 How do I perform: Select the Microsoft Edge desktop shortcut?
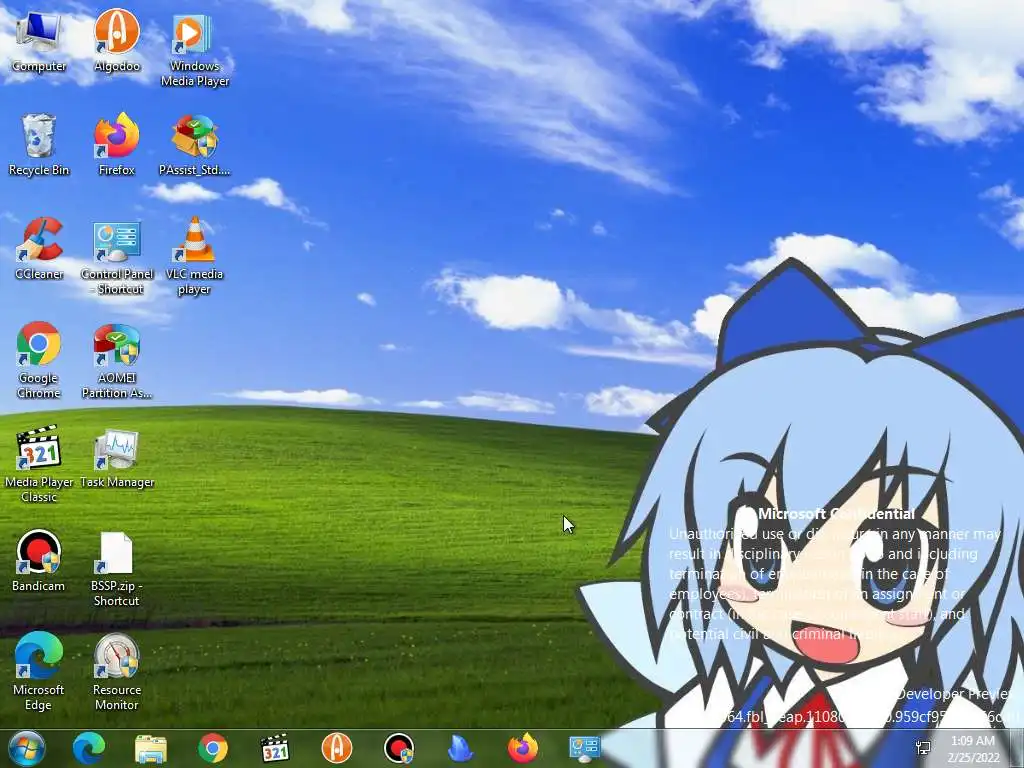point(39,672)
